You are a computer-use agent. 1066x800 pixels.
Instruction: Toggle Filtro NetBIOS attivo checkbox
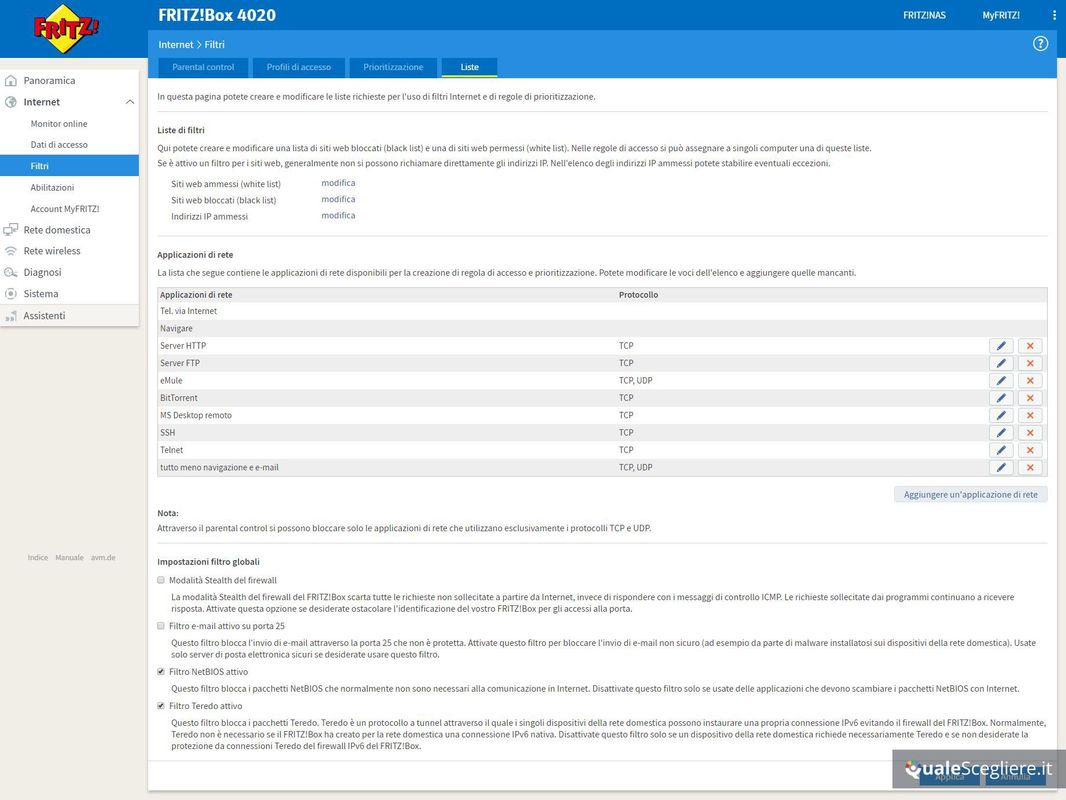tap(161, 672)
